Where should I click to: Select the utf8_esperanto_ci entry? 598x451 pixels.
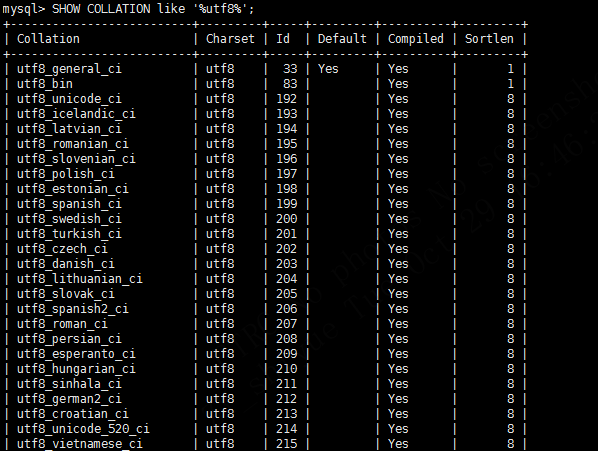[x=76, y=354]
